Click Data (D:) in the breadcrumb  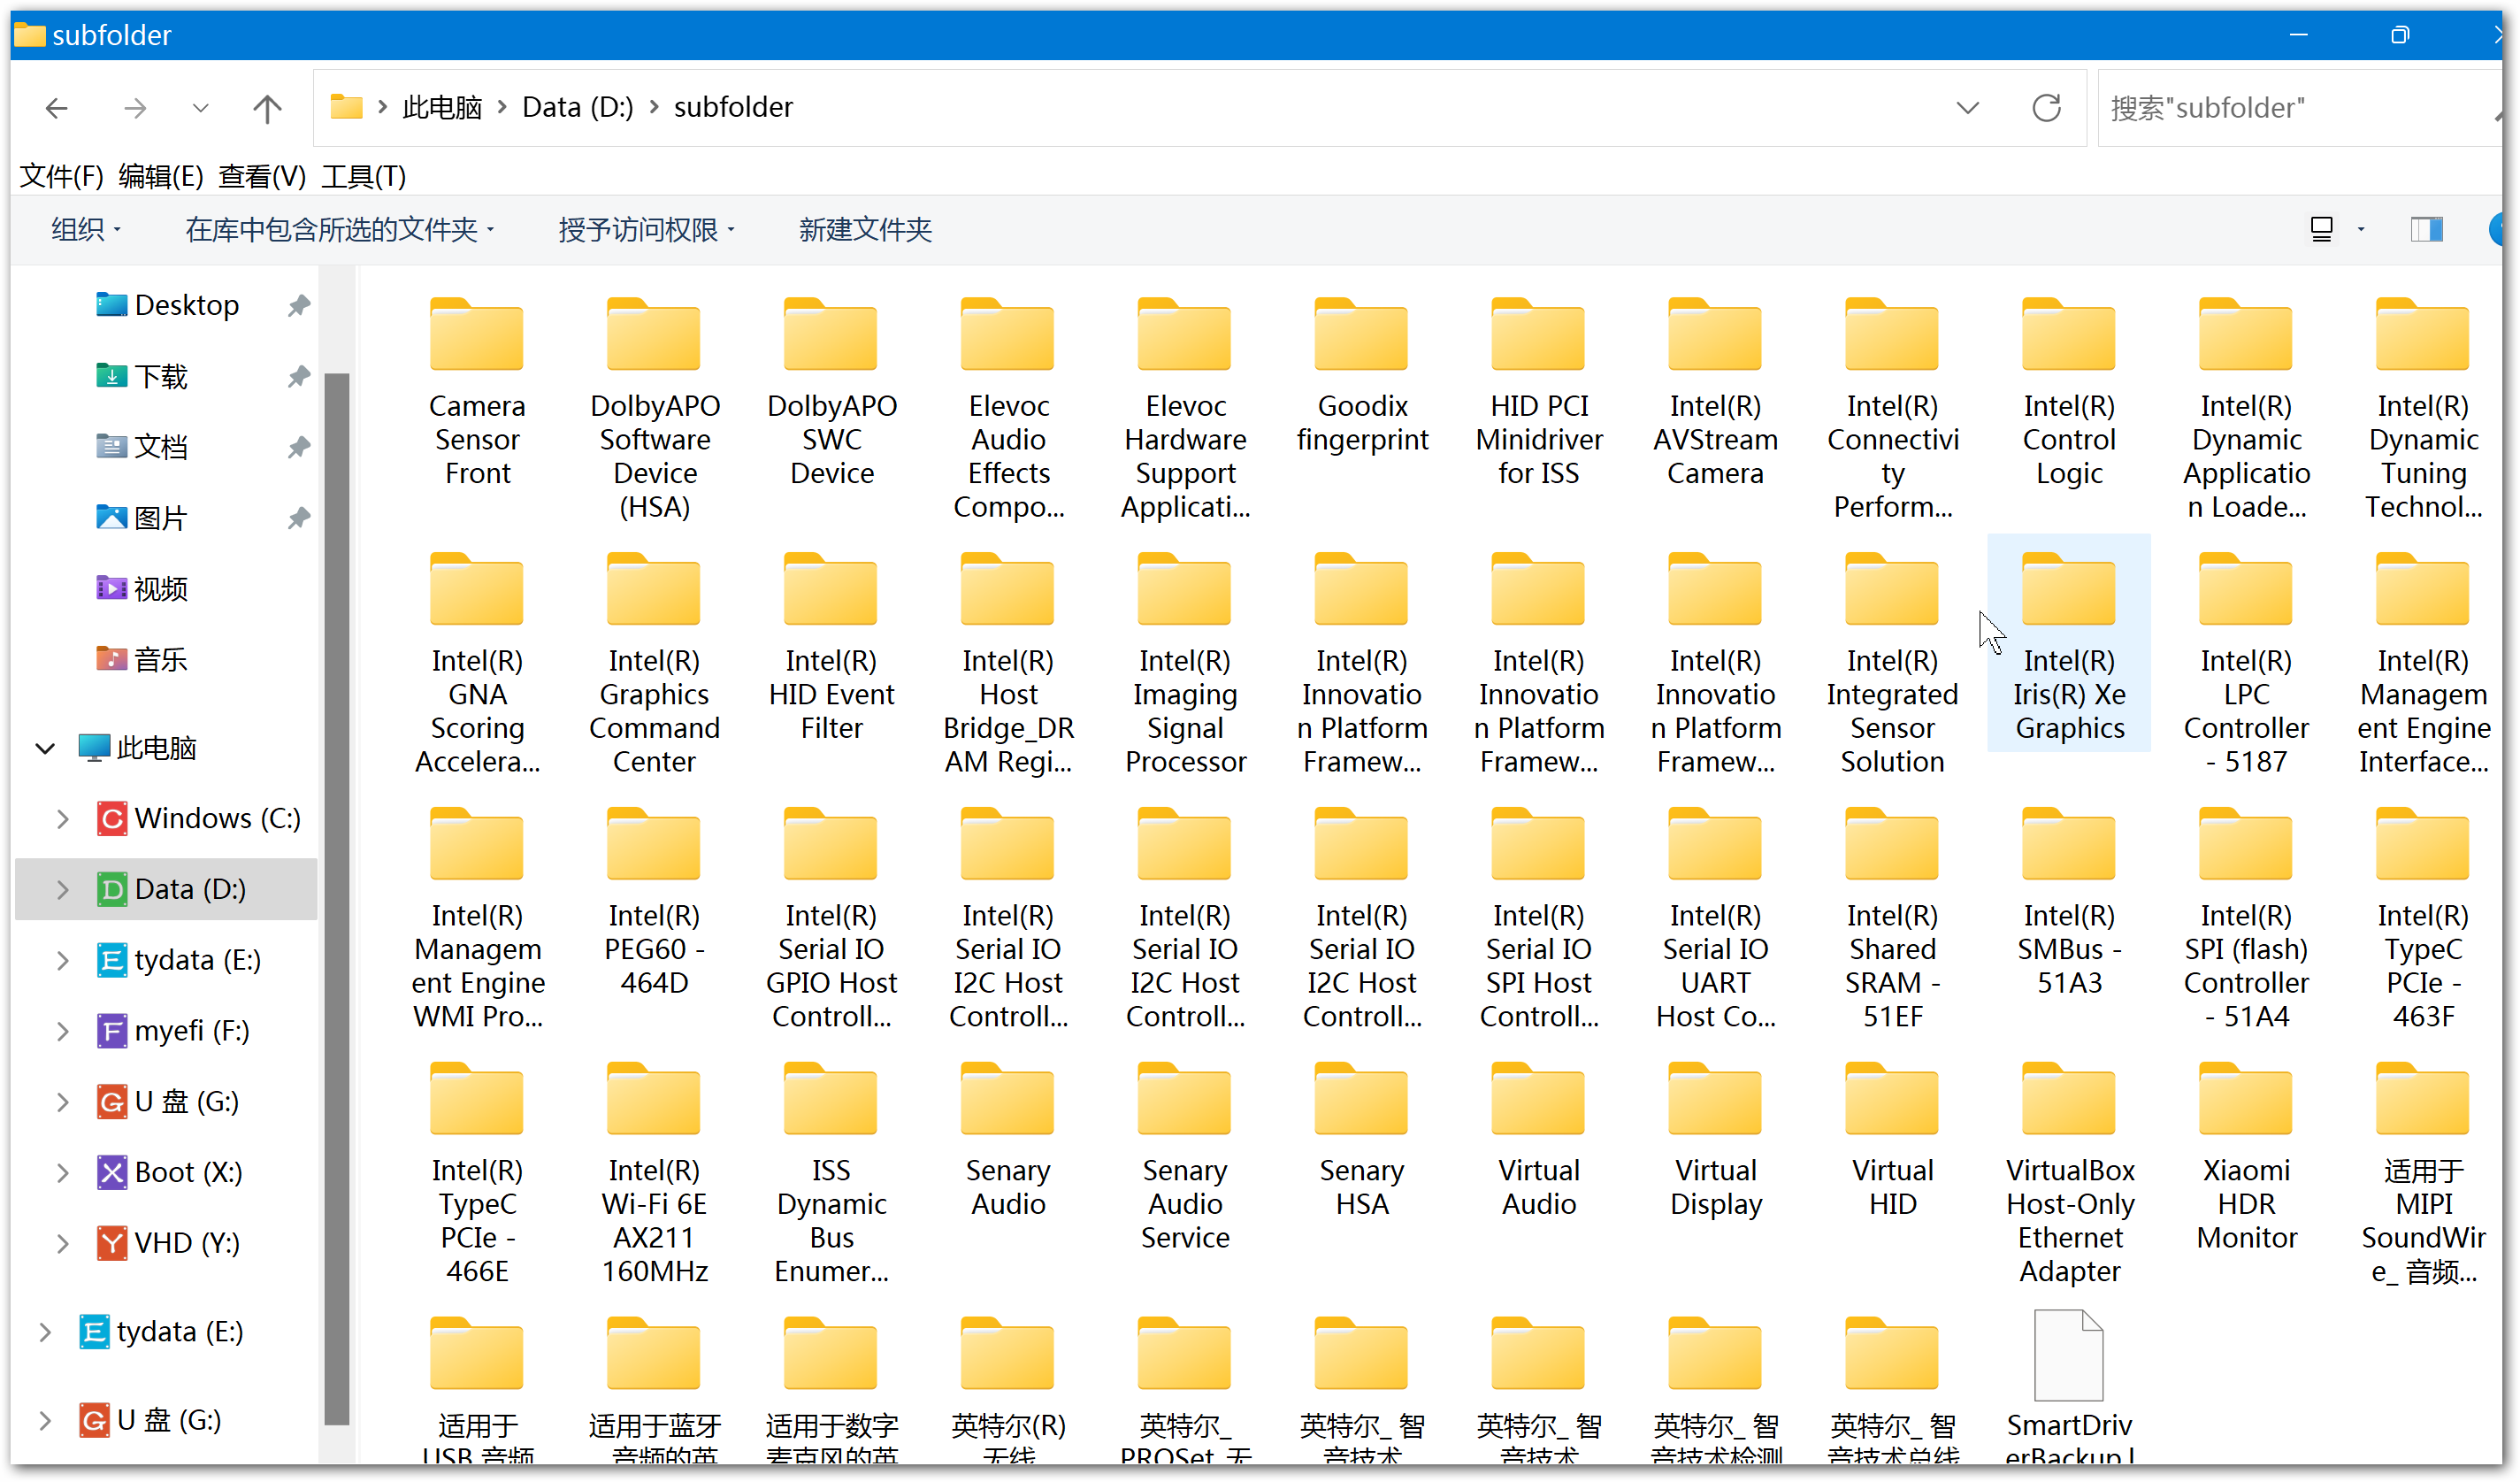point(577,107)
